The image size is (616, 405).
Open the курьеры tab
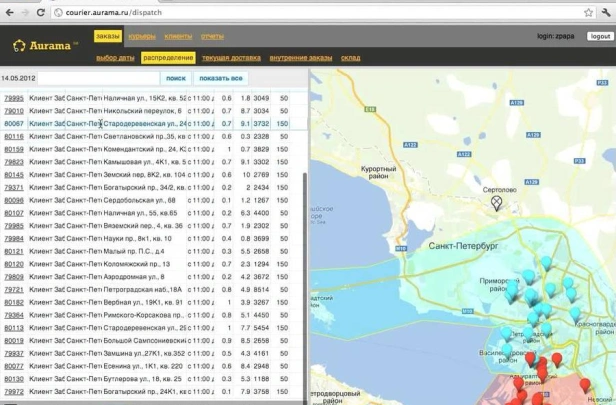tap(141, 36)
